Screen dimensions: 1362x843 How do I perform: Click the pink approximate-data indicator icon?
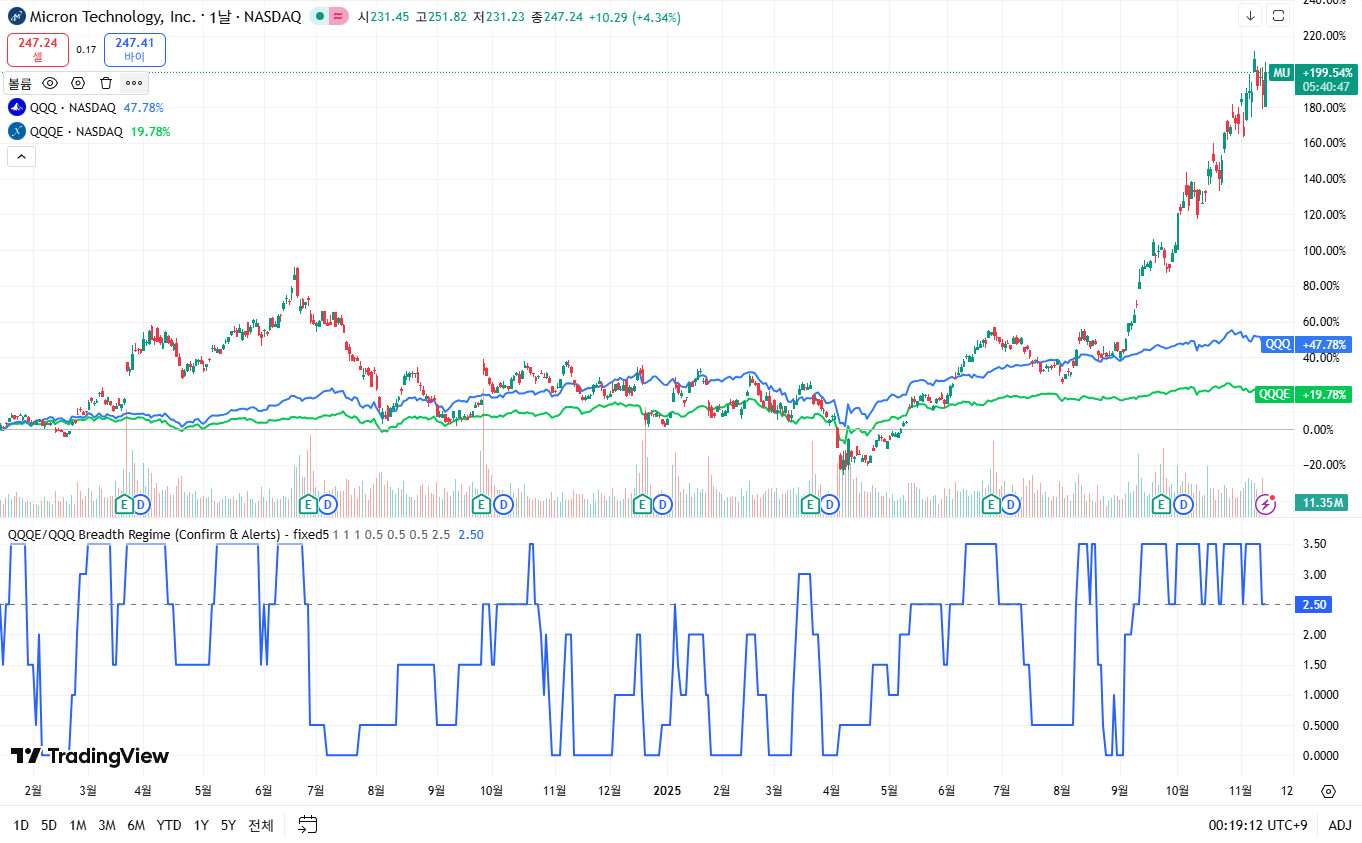(x=339, y=16)
